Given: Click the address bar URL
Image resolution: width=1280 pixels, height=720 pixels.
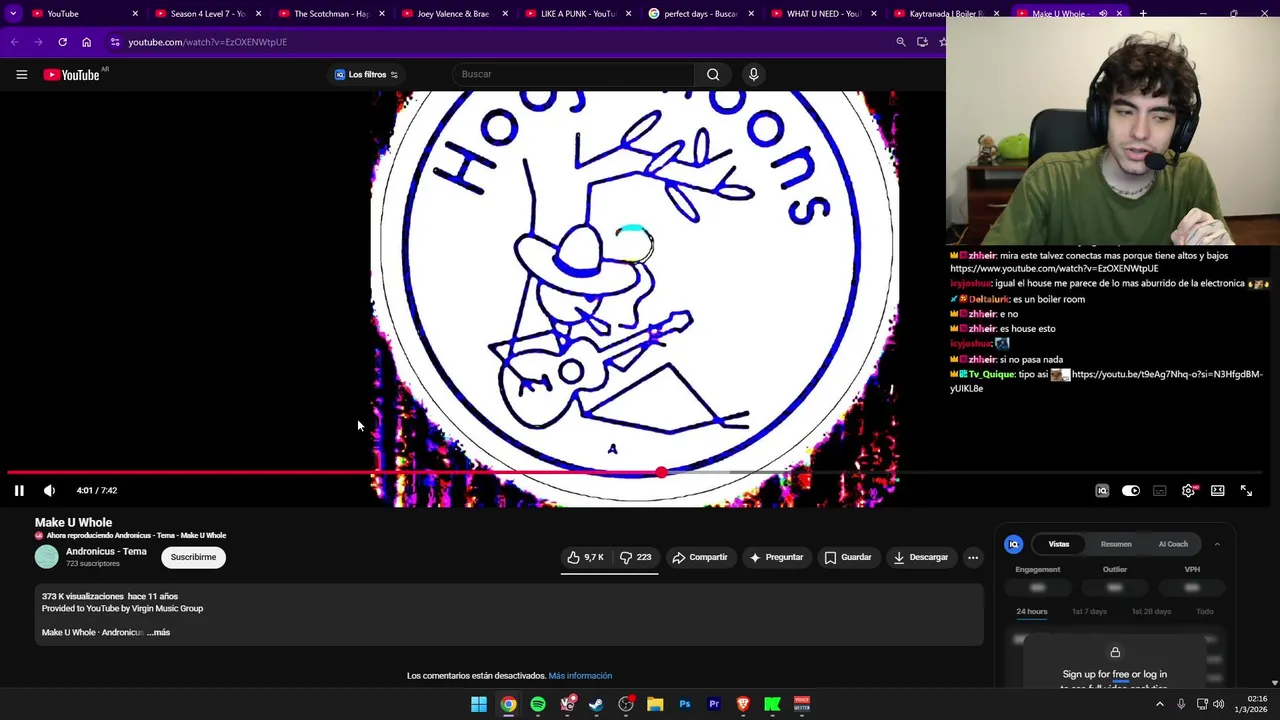Looking at the screenshot, I should [207, 42].
